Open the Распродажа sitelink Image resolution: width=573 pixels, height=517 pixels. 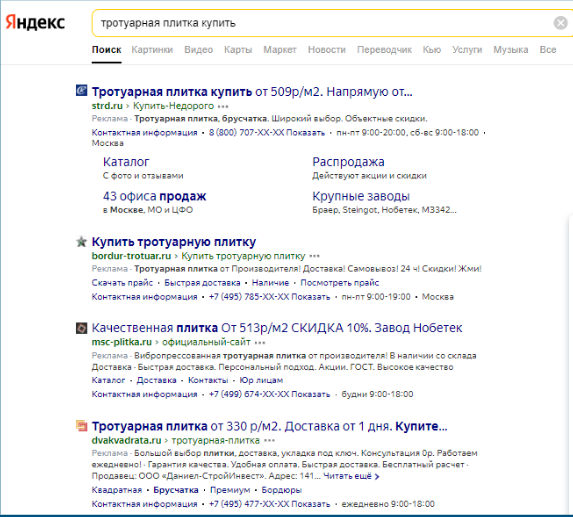click(348, 162)
